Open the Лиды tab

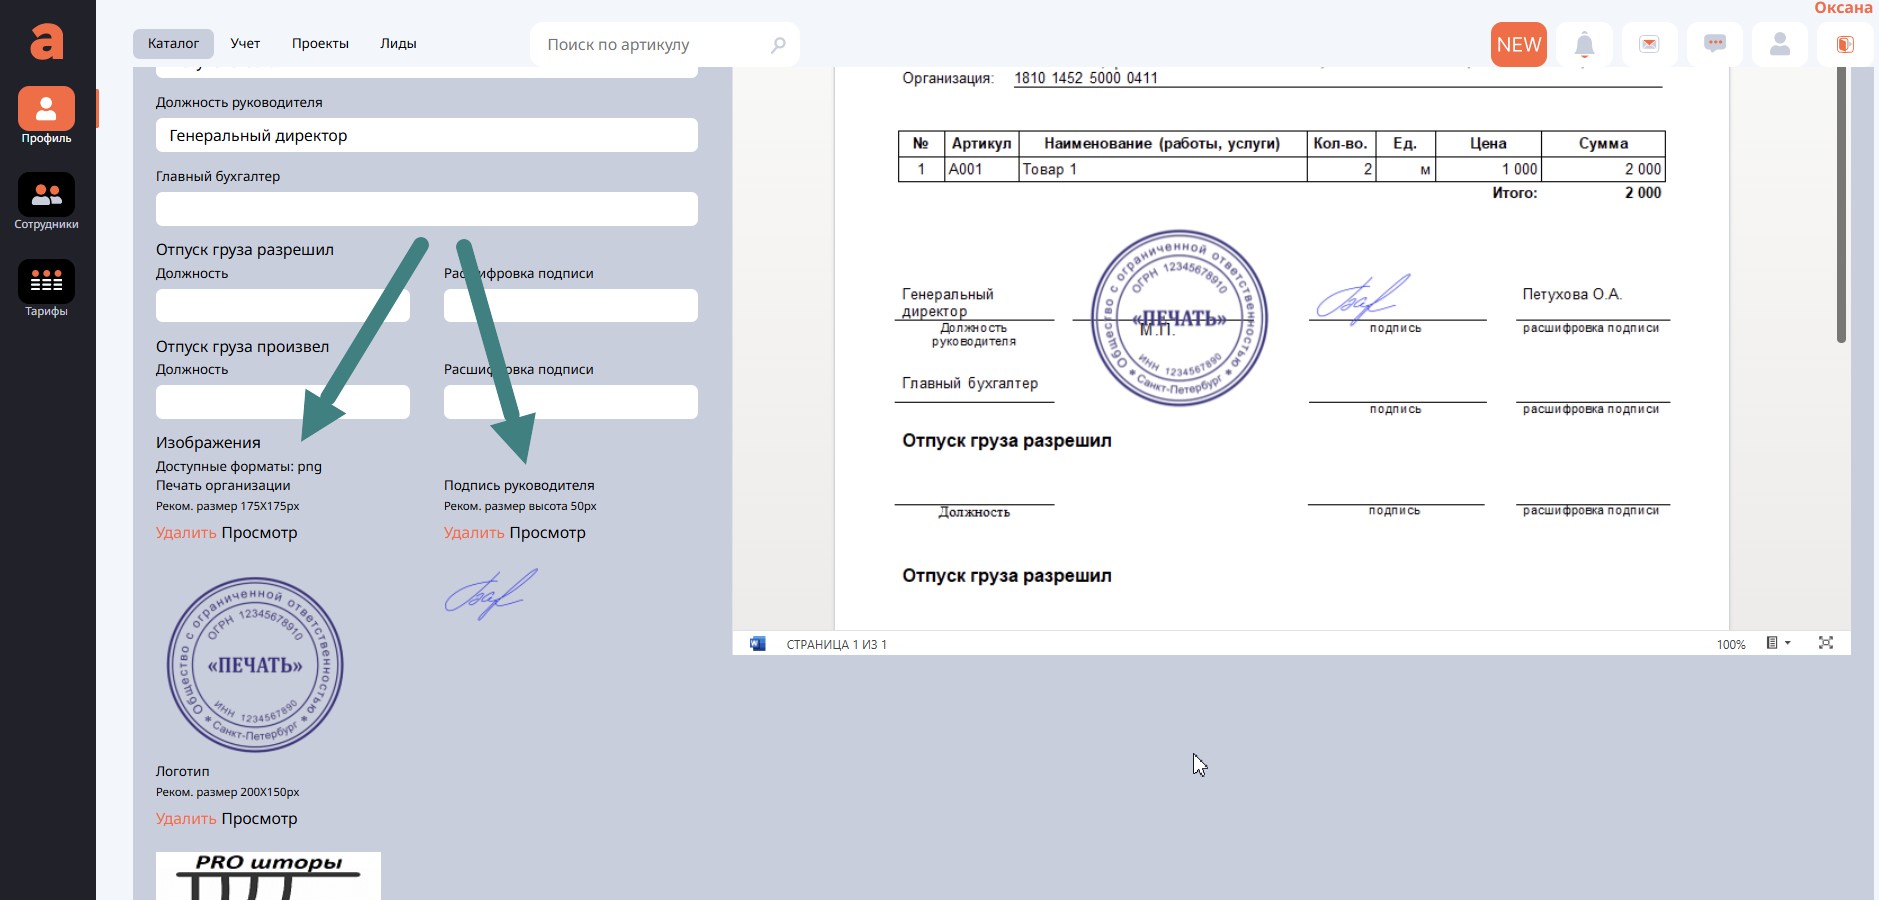(x=398, y=44)
